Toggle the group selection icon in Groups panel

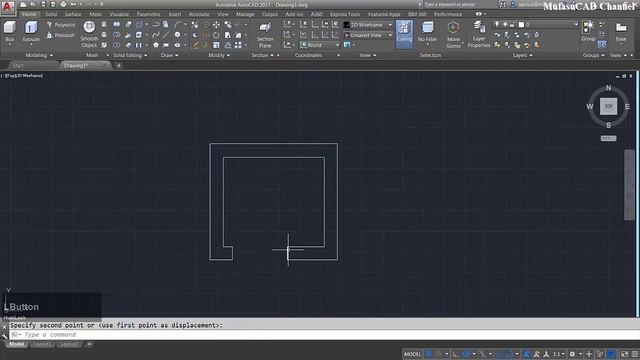click(x=602, y=44)
